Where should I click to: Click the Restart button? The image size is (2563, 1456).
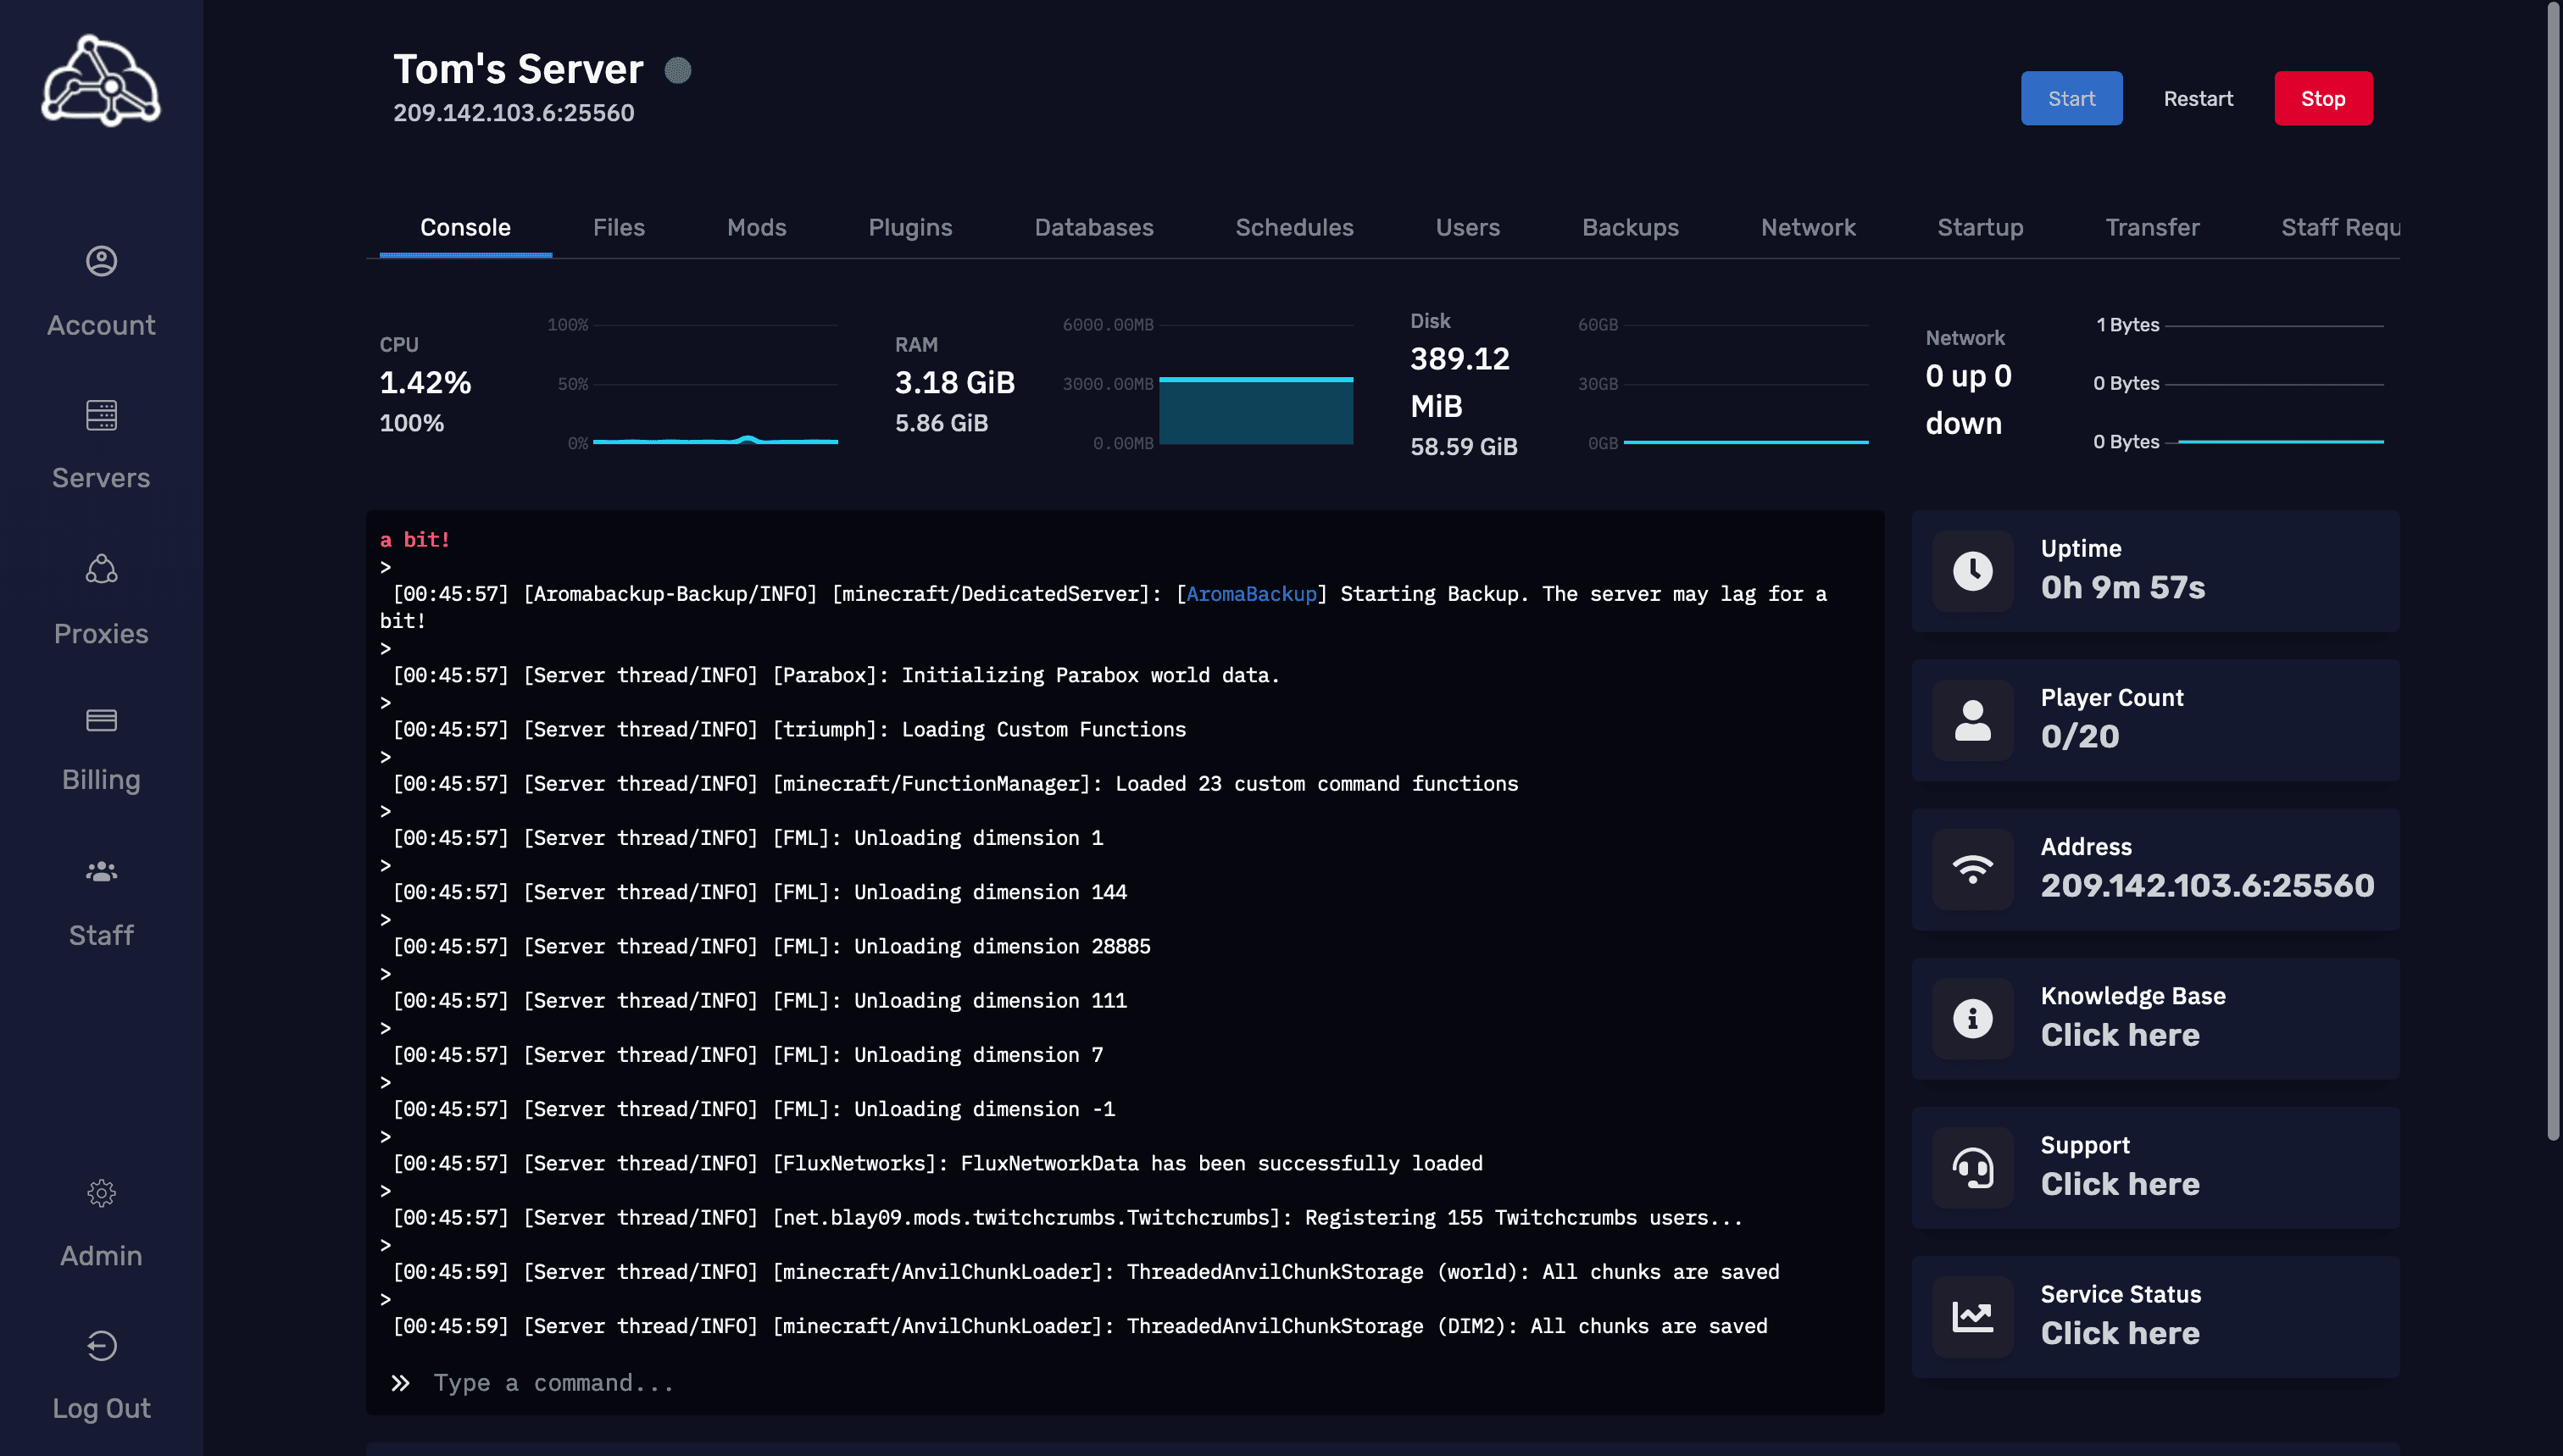[2198, 98]
